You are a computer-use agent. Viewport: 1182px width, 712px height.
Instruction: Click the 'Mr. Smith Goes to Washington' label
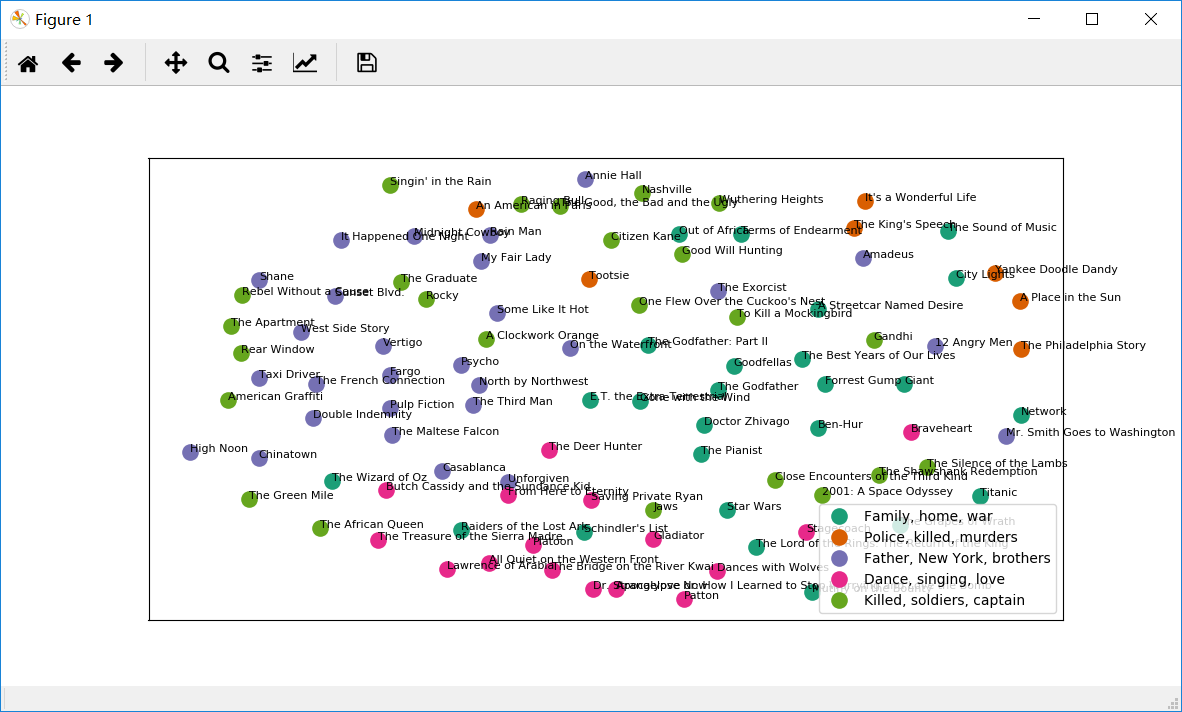coord(1090,432)
